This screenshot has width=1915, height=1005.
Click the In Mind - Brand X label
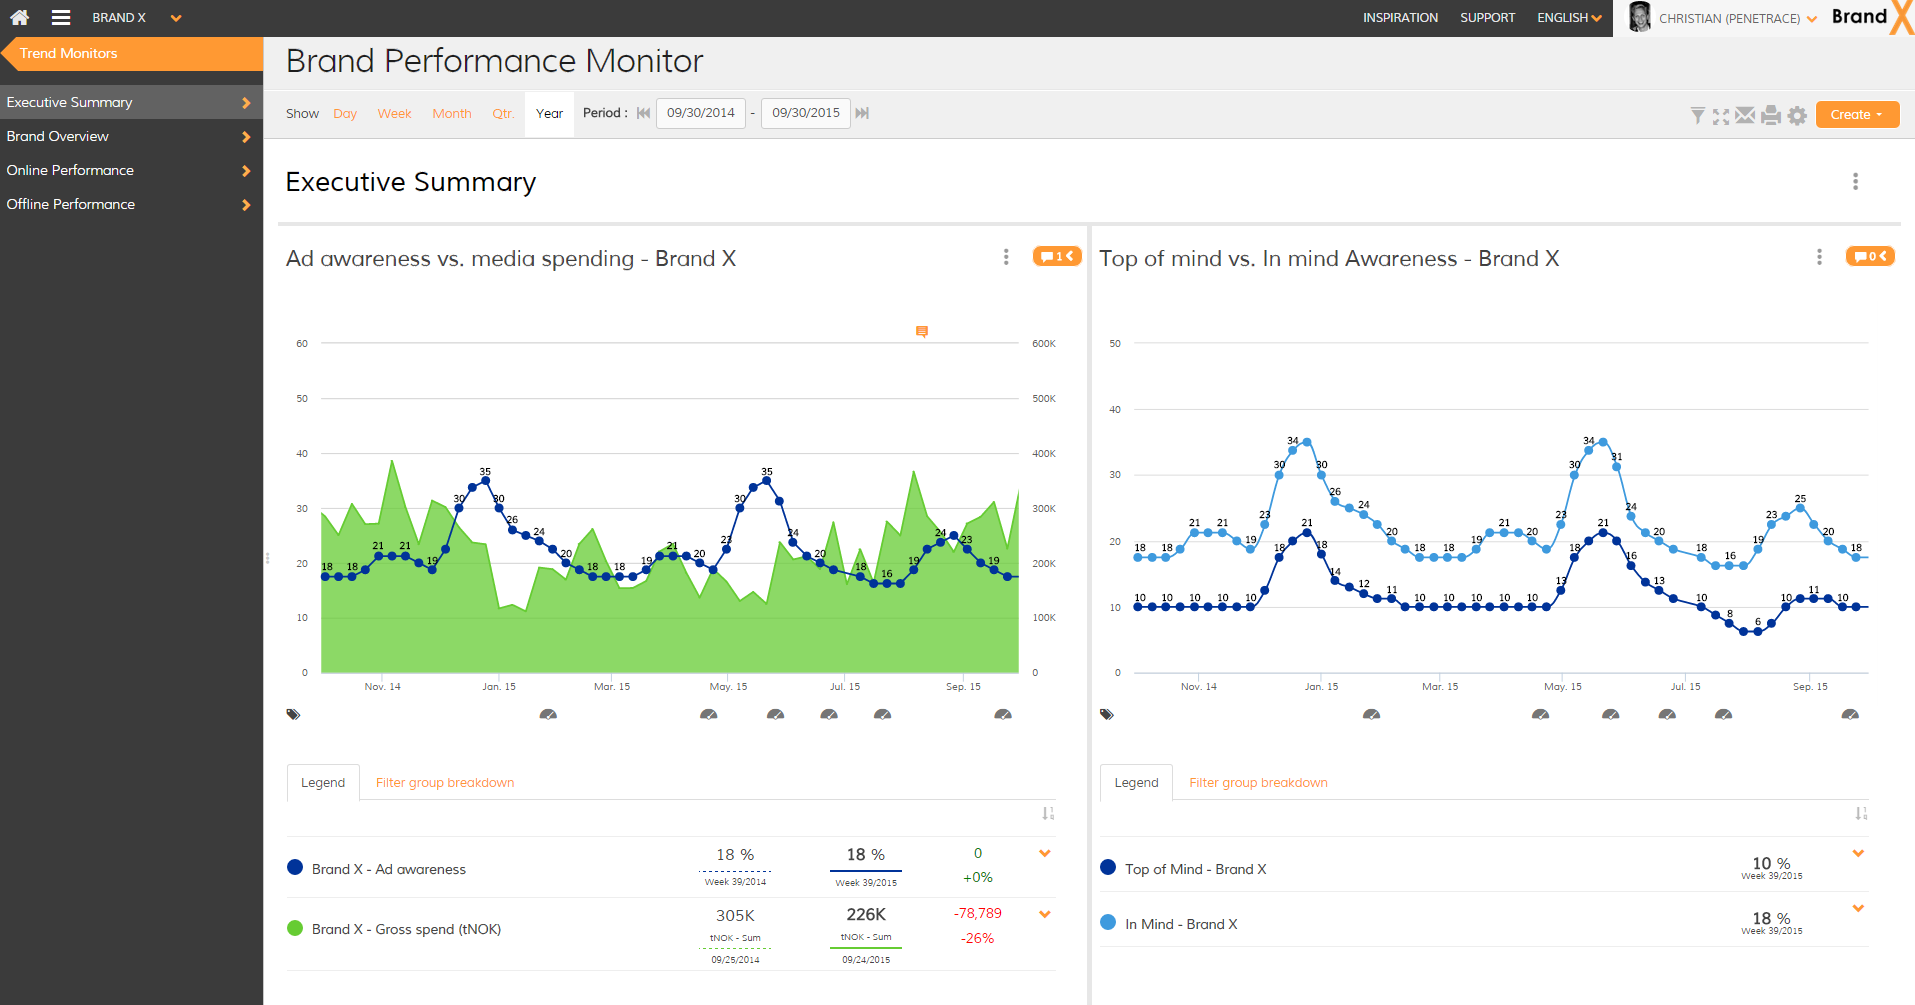[x=1181, y=924]
